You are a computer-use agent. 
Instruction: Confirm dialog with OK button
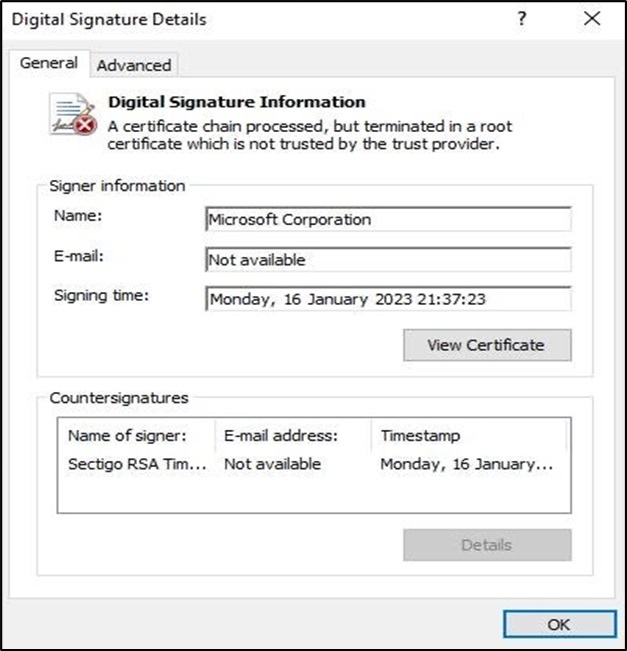click(x=559, y=624)
